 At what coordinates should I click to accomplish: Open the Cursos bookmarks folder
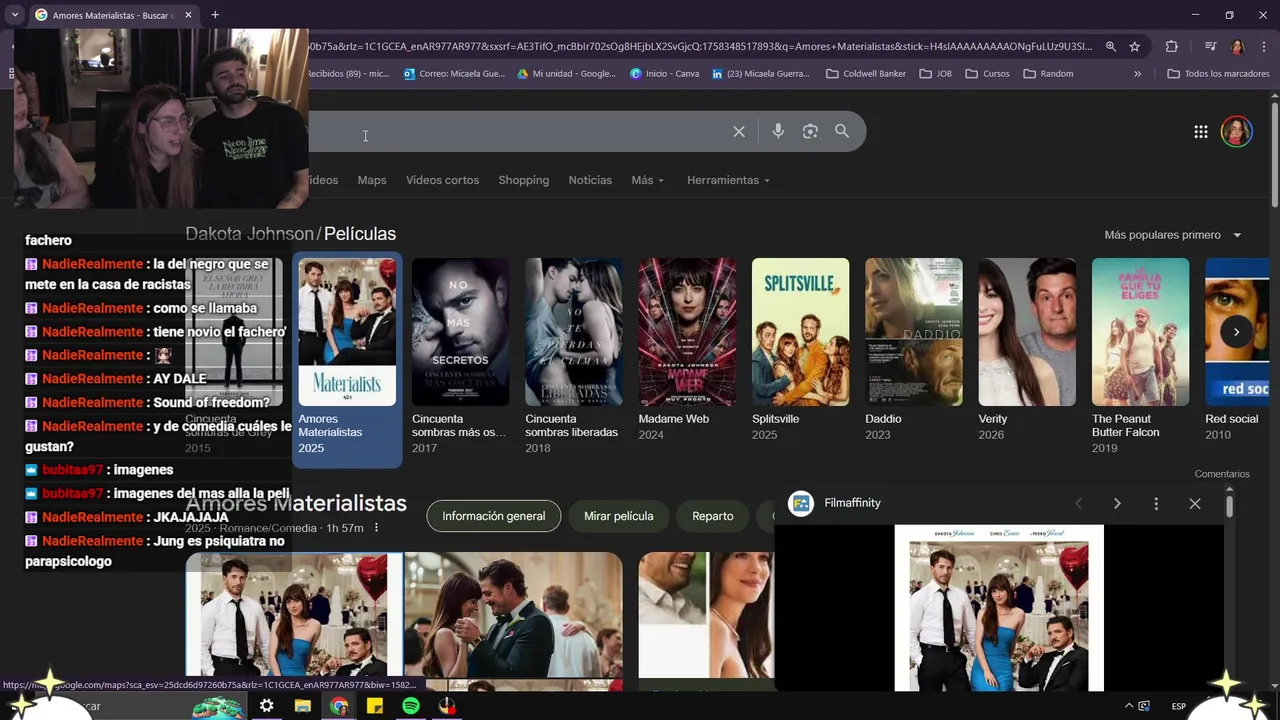[987, 73]
